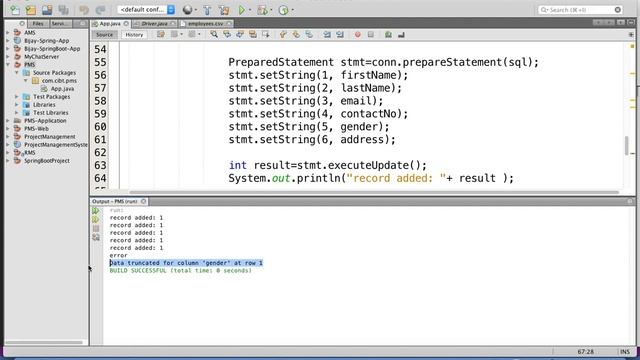Select the Bijay-SpringBoot-App project
Viewport: 640px width, 360px height.
pos(52,49)
